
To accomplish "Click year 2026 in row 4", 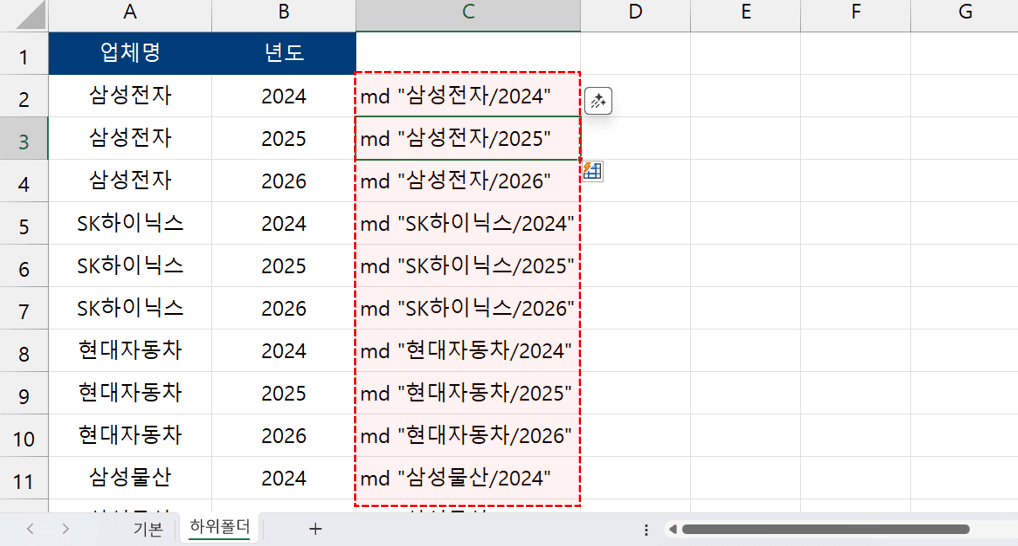I will coord(283,180).
